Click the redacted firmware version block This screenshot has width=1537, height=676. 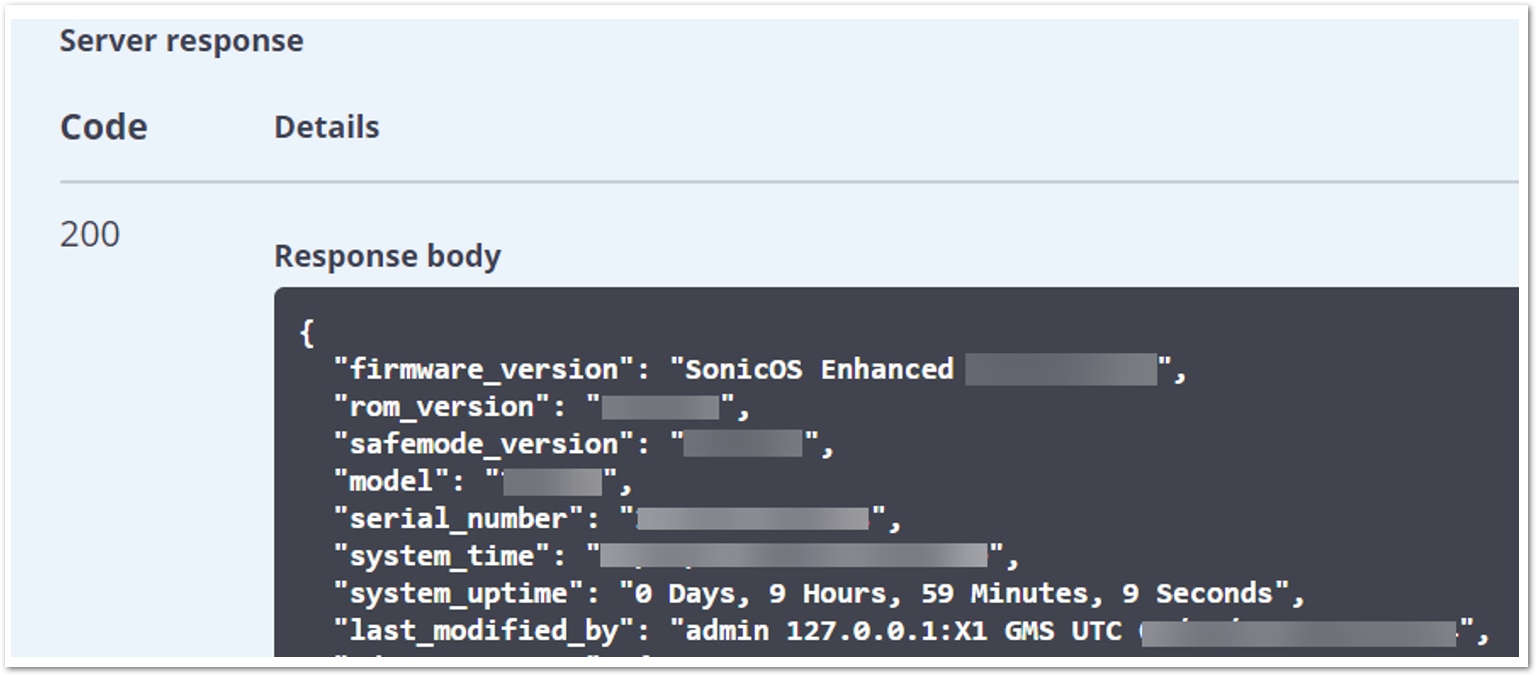(1061, 370)
